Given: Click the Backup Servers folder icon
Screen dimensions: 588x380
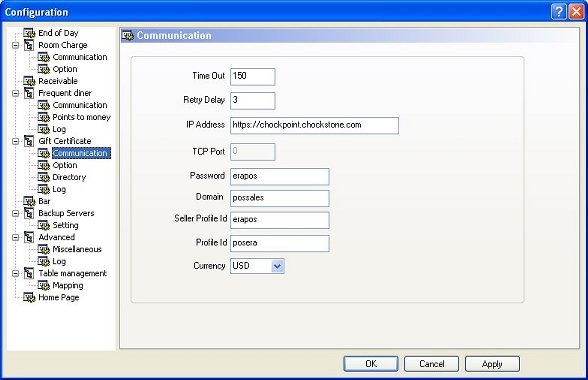Looking at the screenshot, I should pos(29,213).
